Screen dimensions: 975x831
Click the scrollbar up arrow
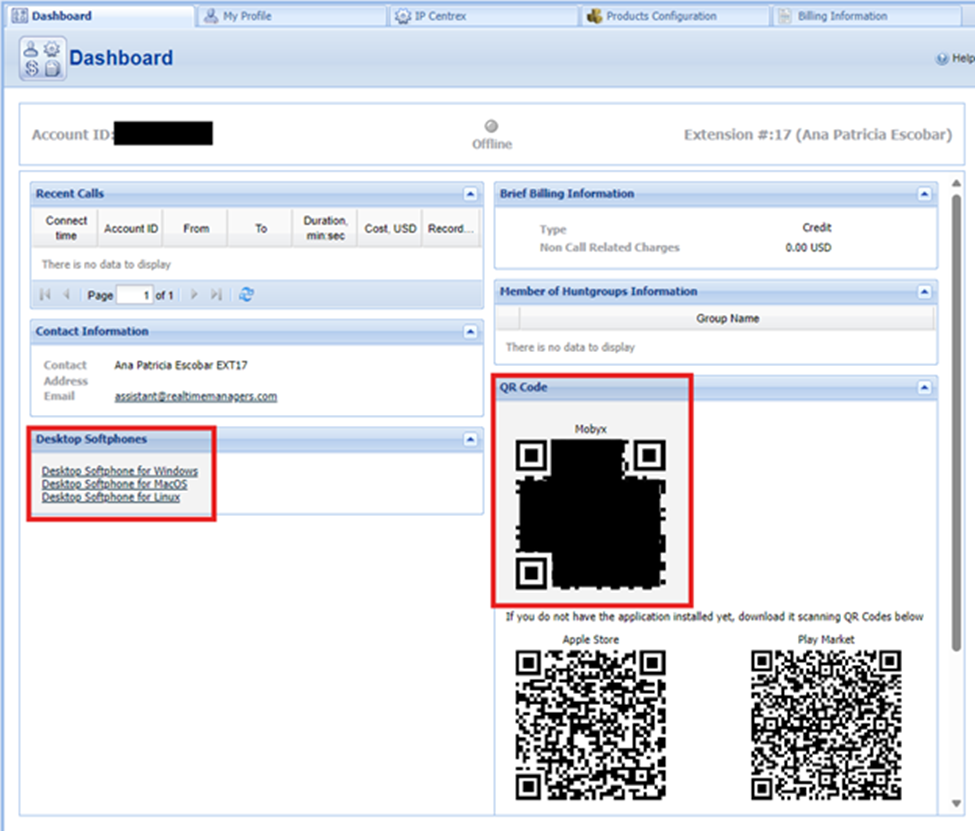pyautogui.click(x=956, y=183)
